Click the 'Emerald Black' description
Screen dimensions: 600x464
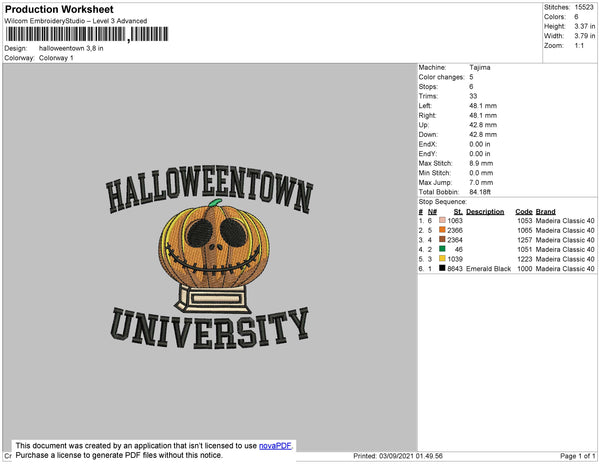click(x=489, y=269)
